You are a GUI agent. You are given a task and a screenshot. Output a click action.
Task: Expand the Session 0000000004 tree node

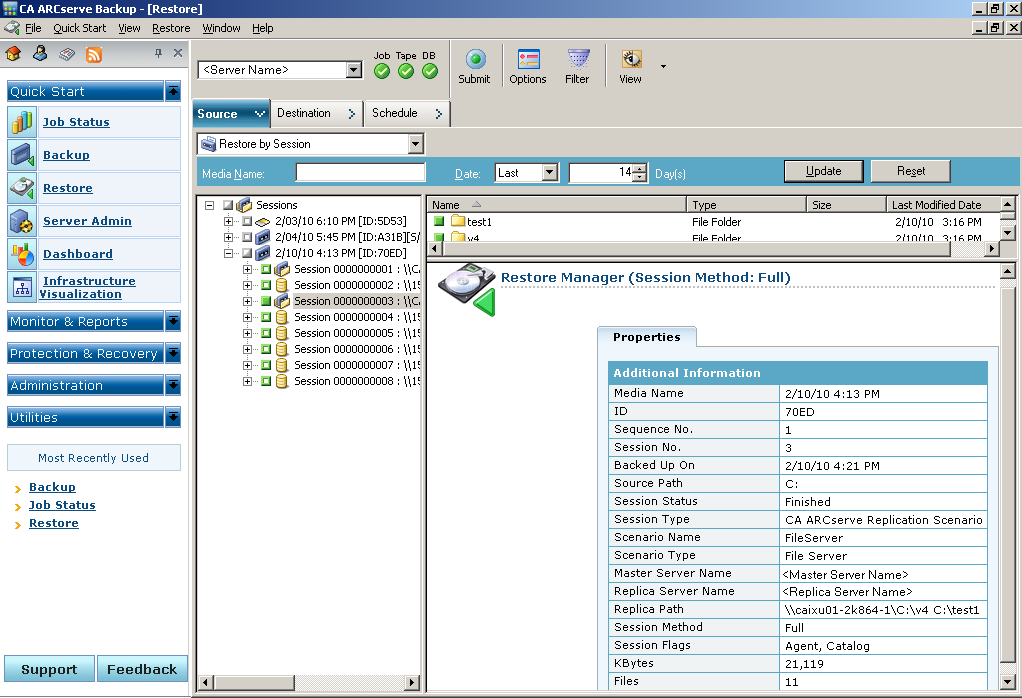click(246, 318)
